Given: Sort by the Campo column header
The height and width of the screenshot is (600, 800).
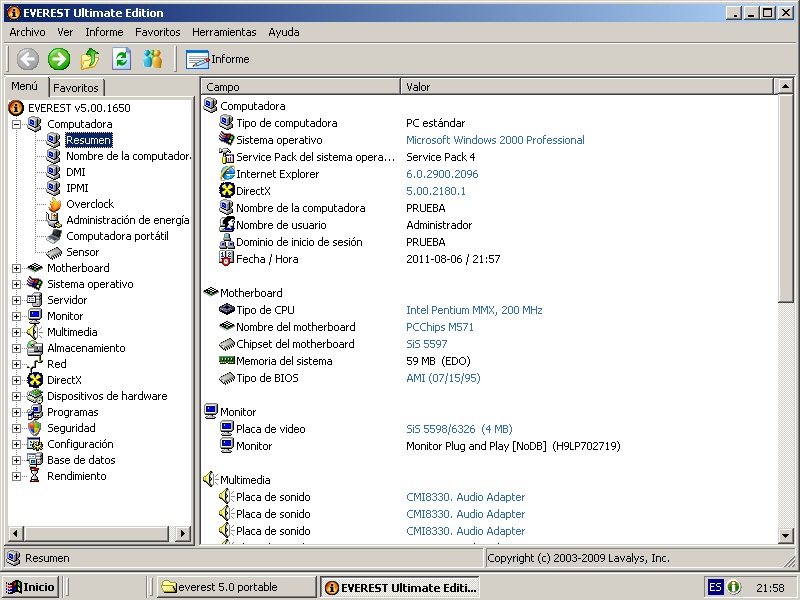Looking at the screenshot, I should 301,87.
